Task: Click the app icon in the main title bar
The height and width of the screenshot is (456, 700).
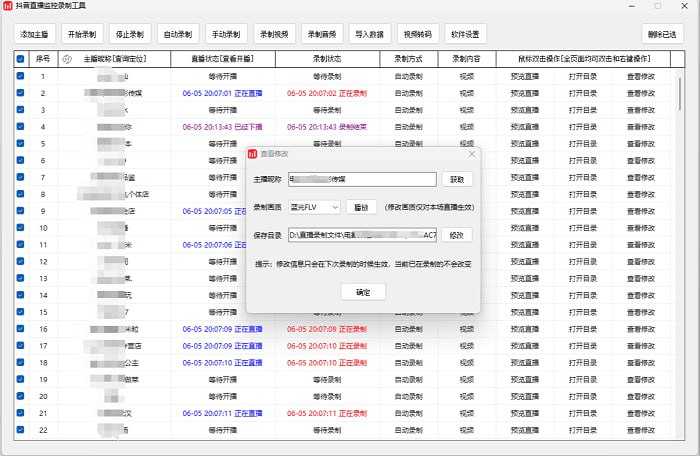Action: [7, 6]
